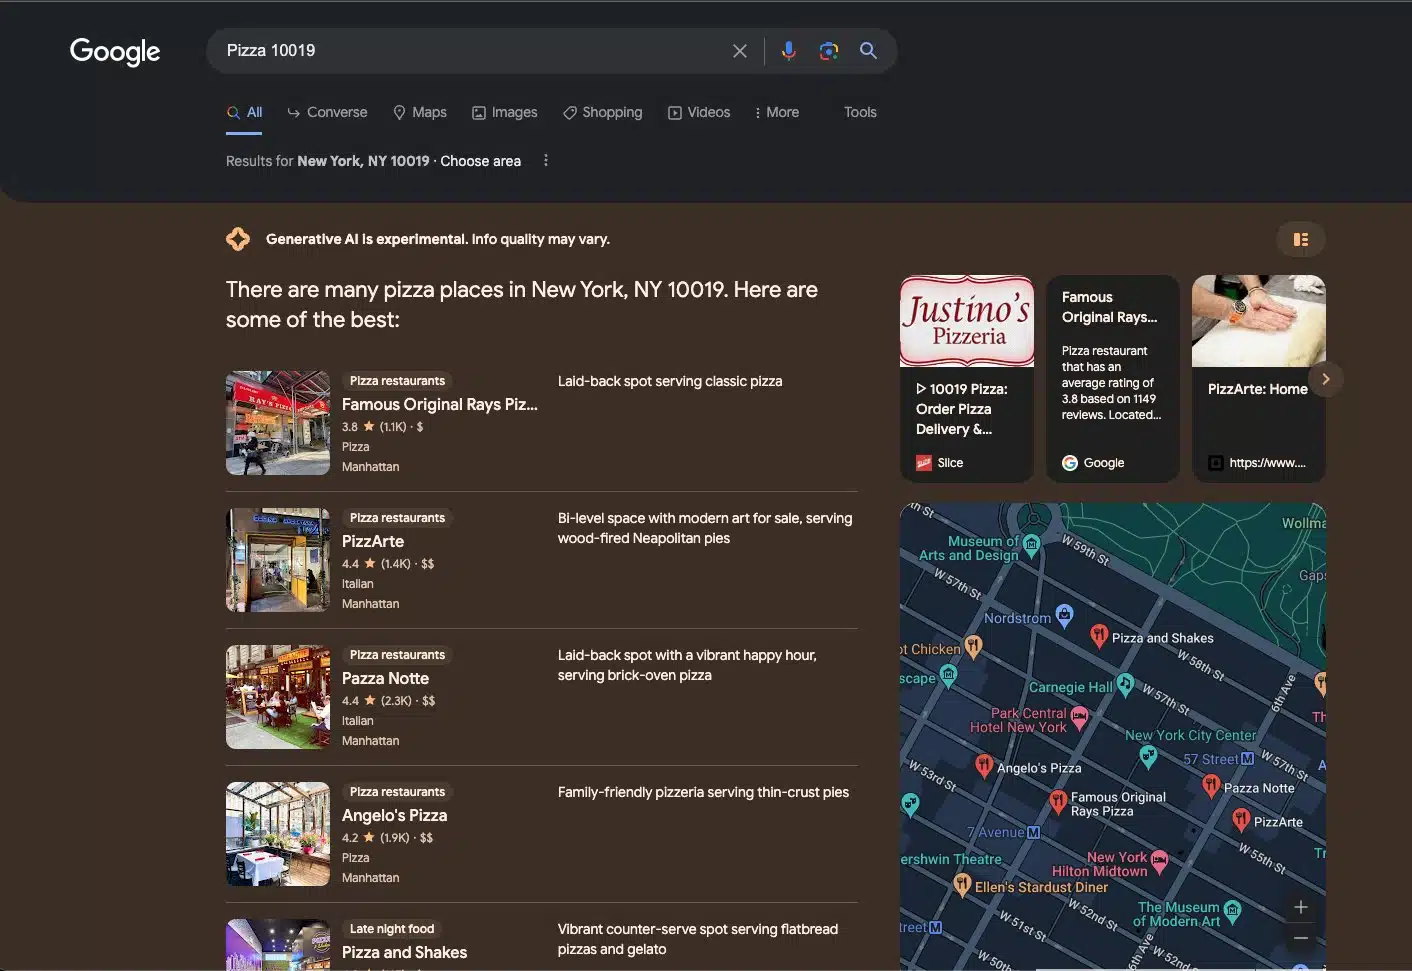Screen dimensions: 1412x971
Task: Click the Museum of Modern Art pin
Action: [1233, 910]
